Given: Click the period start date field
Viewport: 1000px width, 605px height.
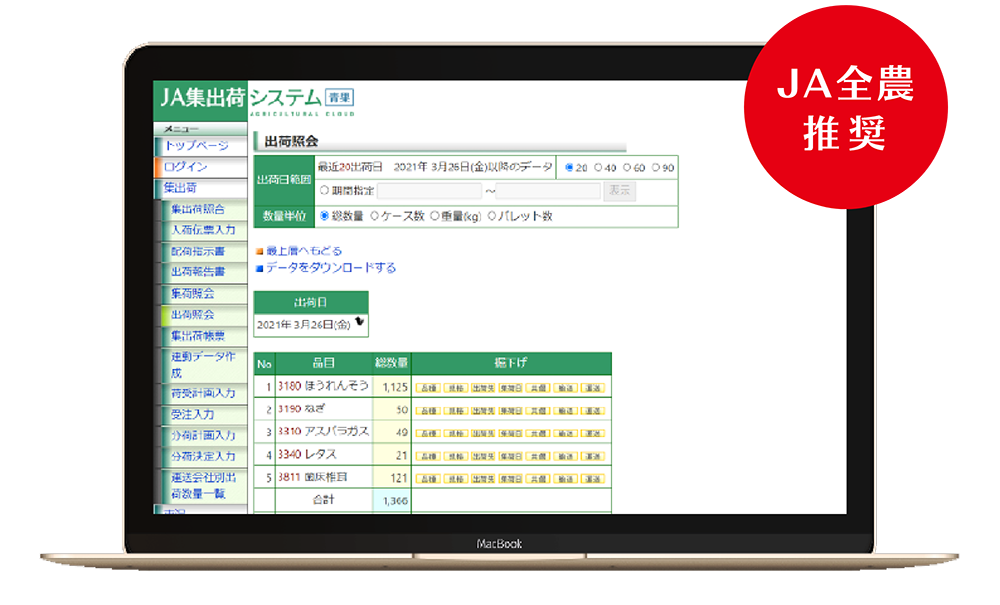Looking at the screenshot, I should tap(429, 191).
